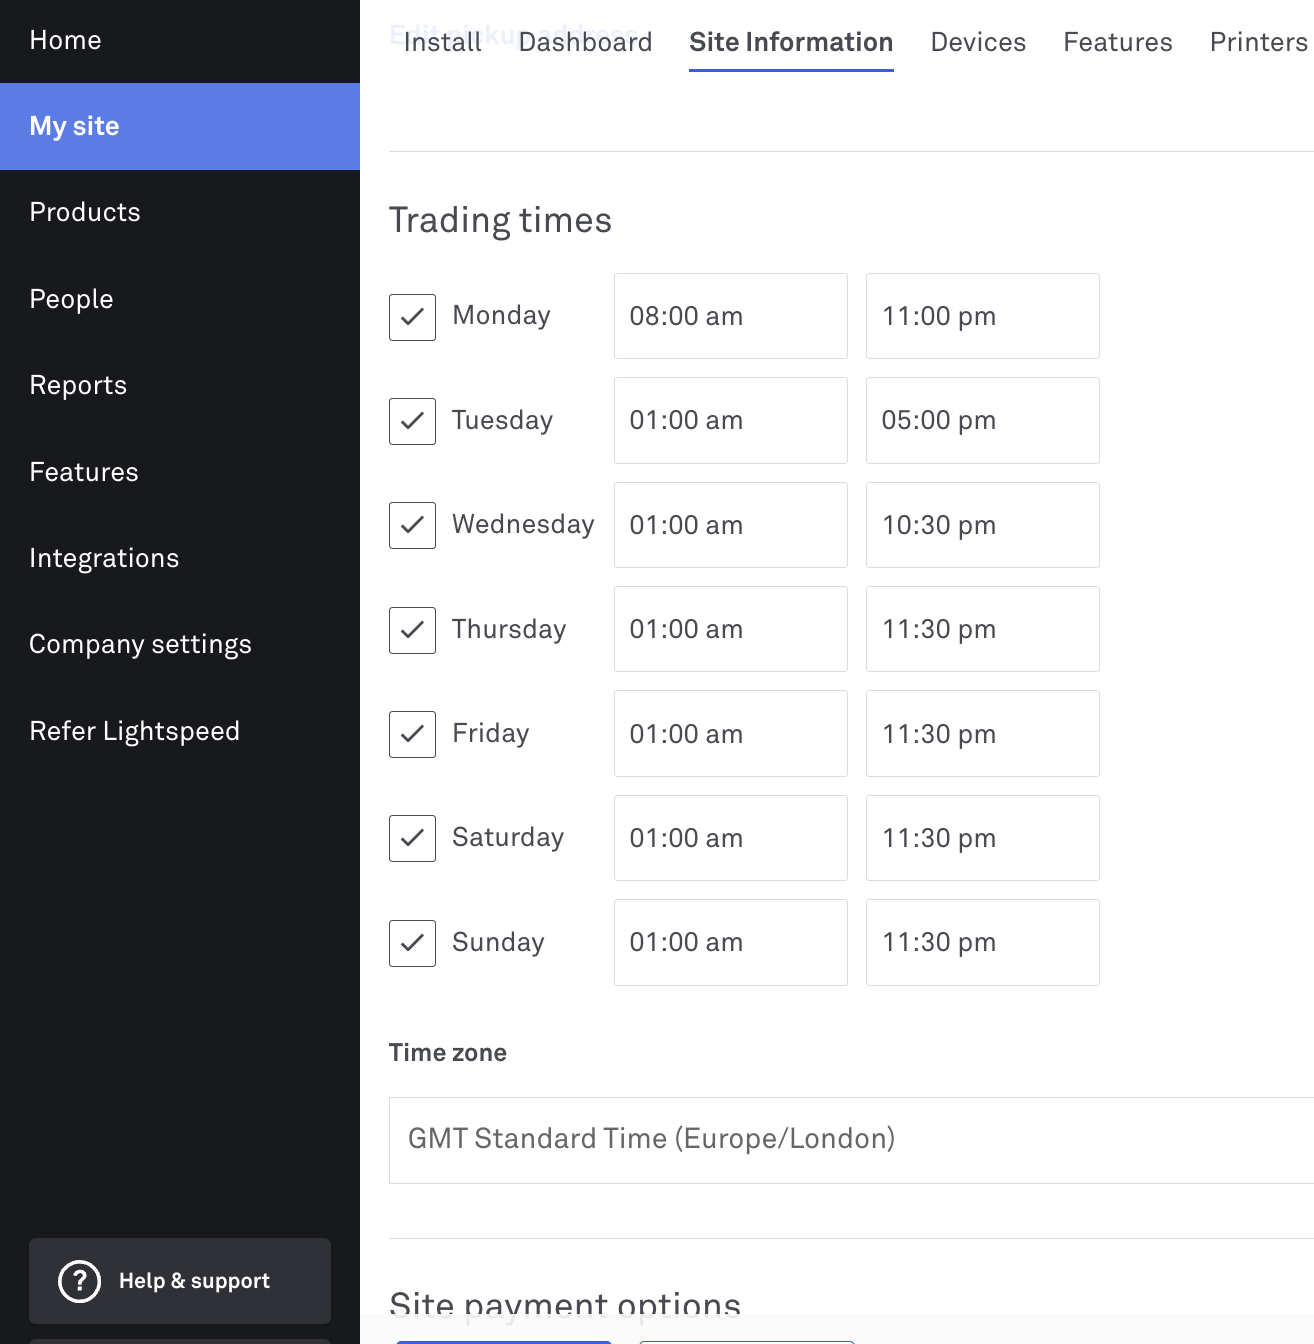Image resolution: width=1314 pixels, height=1344 pixels.
Task: Uncheck the Sunday trading day checkbox
Action: pyautogui.click(x=412, y=943)
